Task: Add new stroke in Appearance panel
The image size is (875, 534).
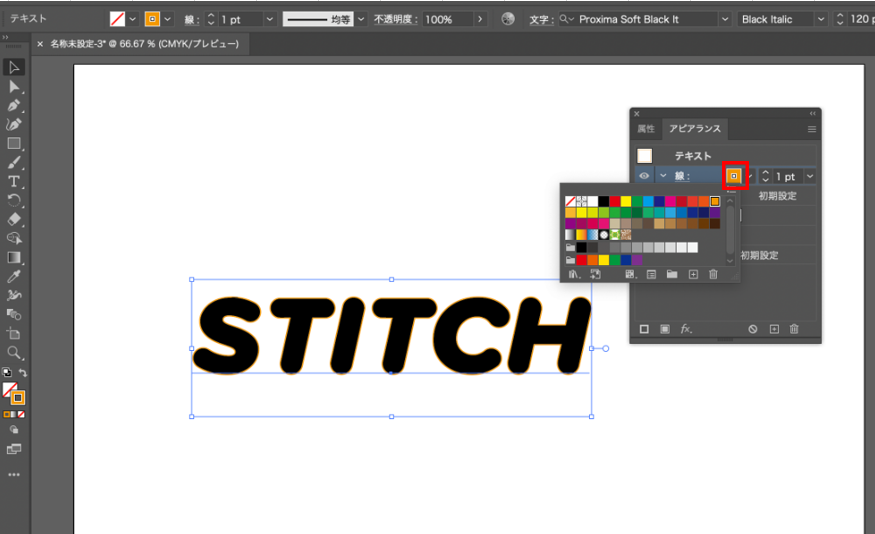Action: [x=644, y=329]
